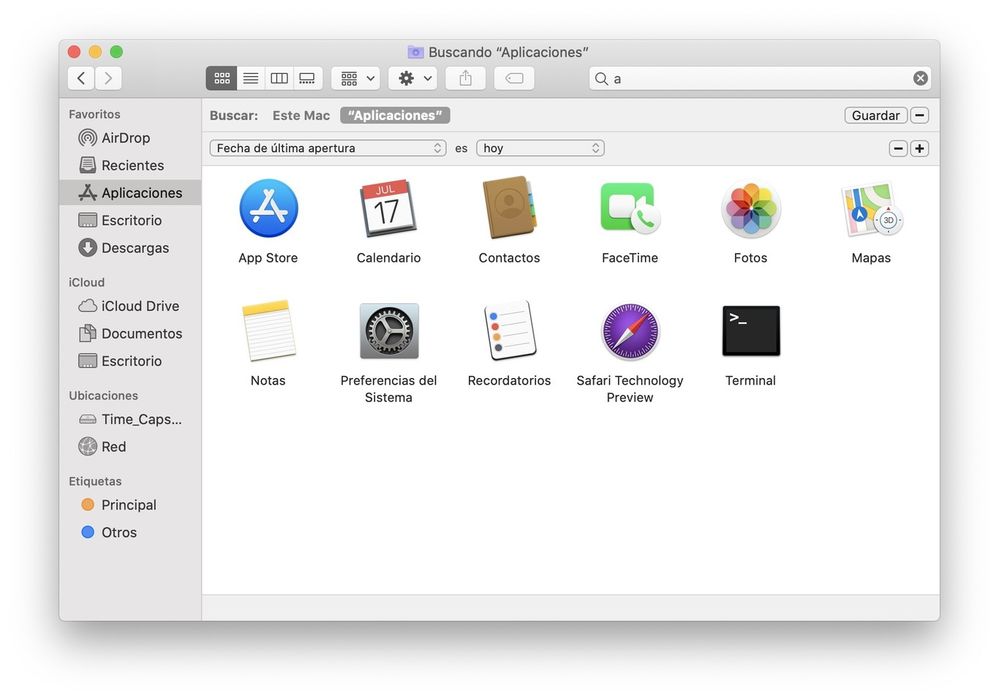Select 'Este Mac' search scope

pyautogui.click(x=301, y=116)
